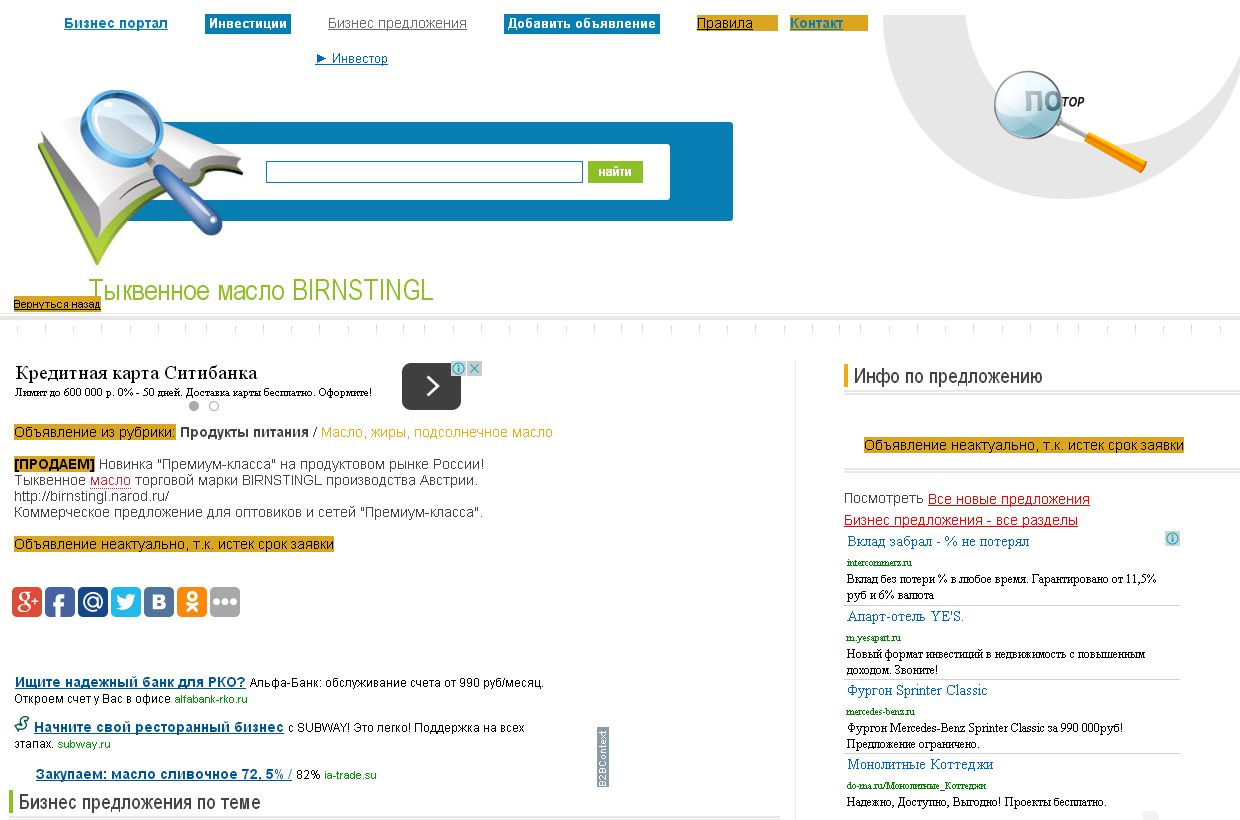Follow the ► Инвестор link

pos(352,58)
